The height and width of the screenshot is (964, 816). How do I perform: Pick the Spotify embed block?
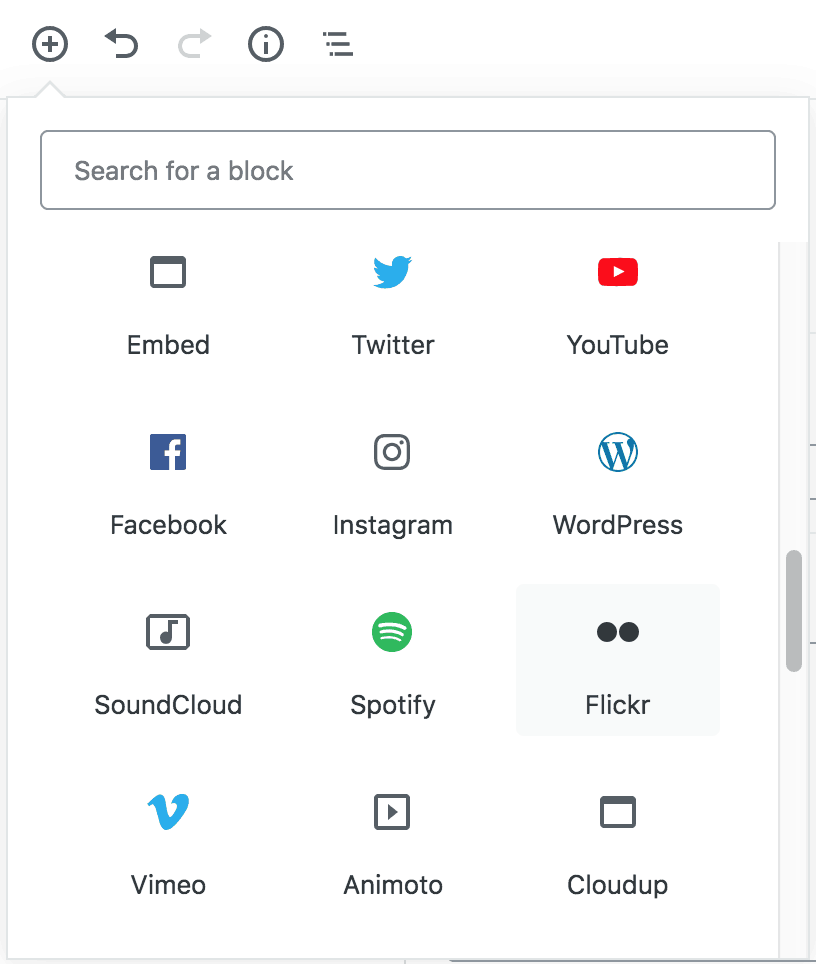tap(393, 660)
